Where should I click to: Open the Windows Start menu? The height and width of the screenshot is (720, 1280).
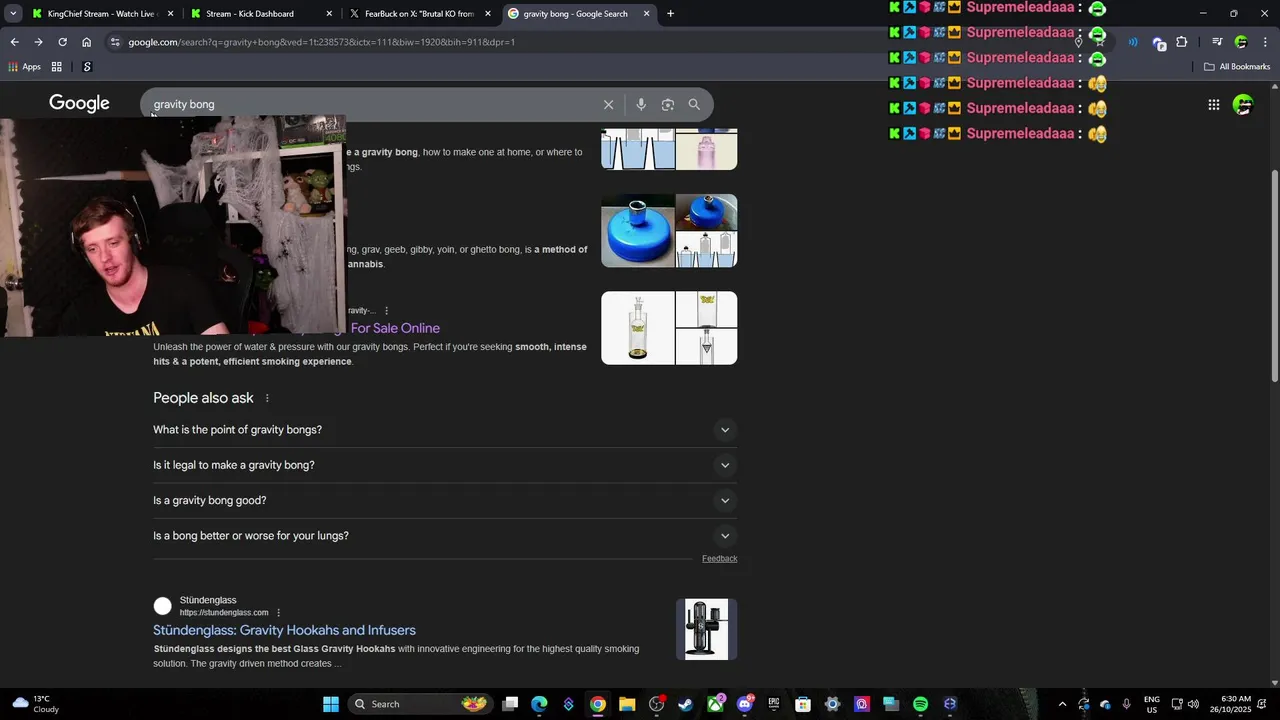(331, 704)
